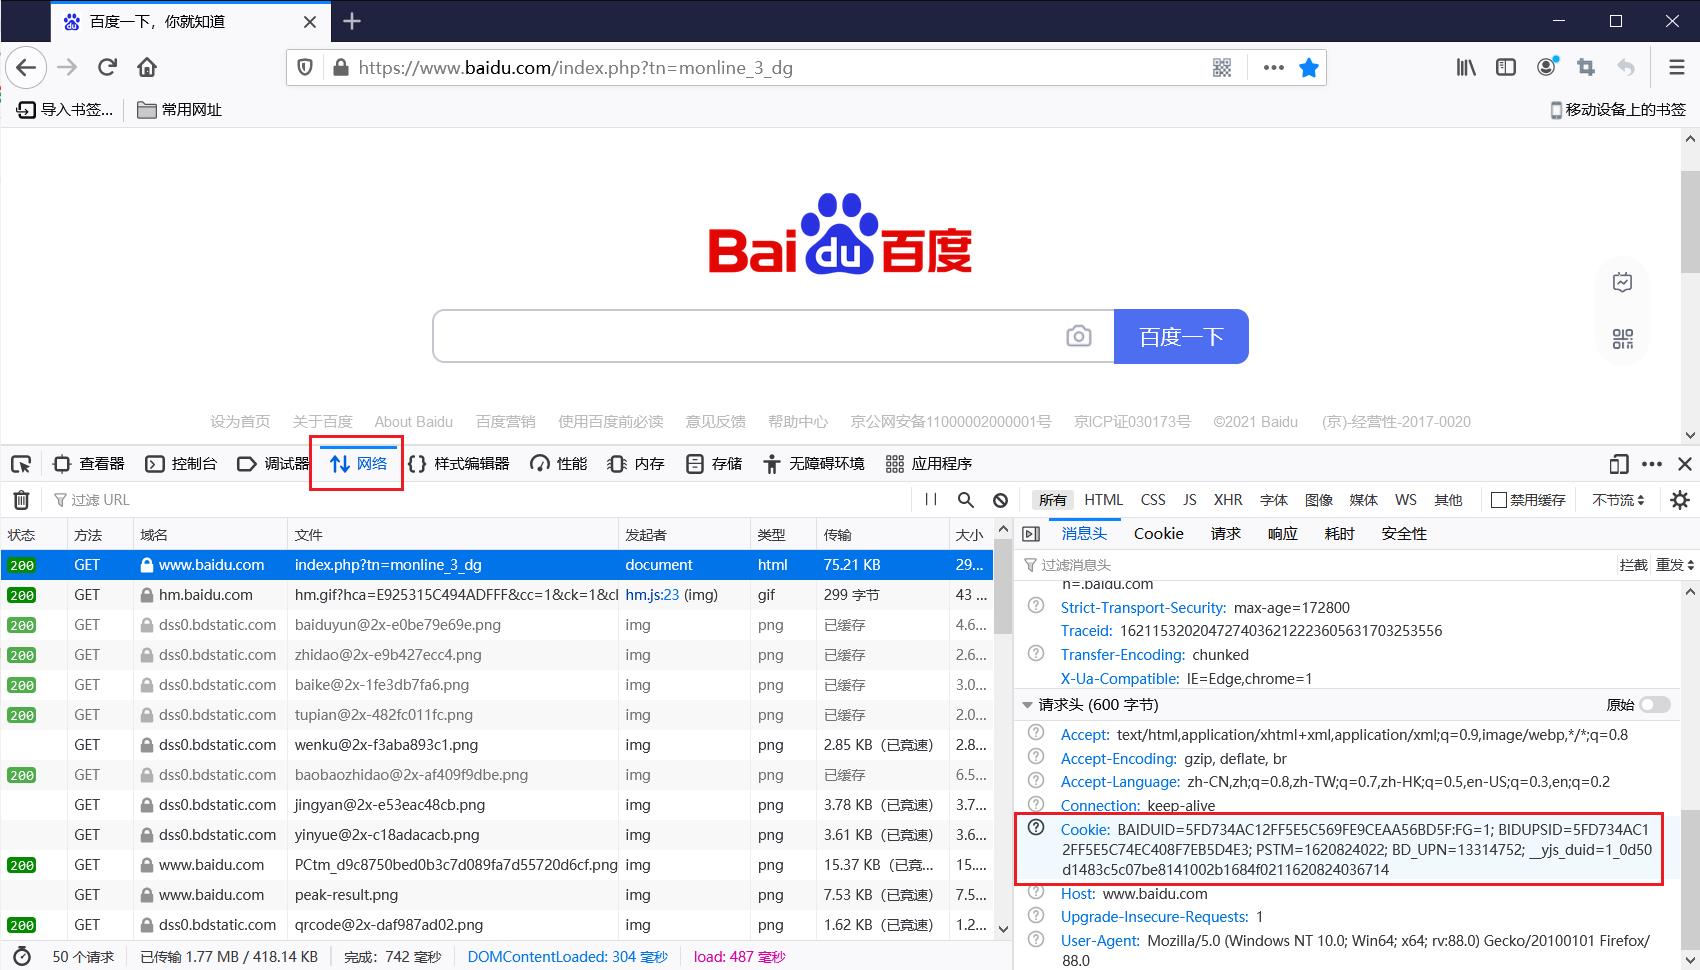Viewport: 1700px width, 970px height.
Task: Select the peak-result.png request row
Action: click(497, 895)
